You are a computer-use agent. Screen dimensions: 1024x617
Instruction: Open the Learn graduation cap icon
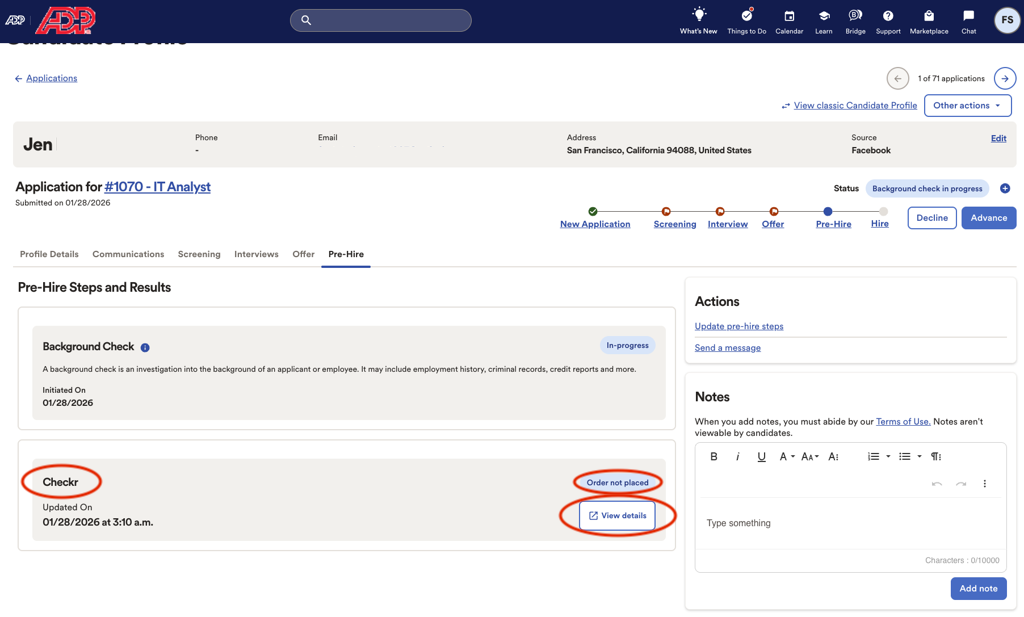coord(824,16)
